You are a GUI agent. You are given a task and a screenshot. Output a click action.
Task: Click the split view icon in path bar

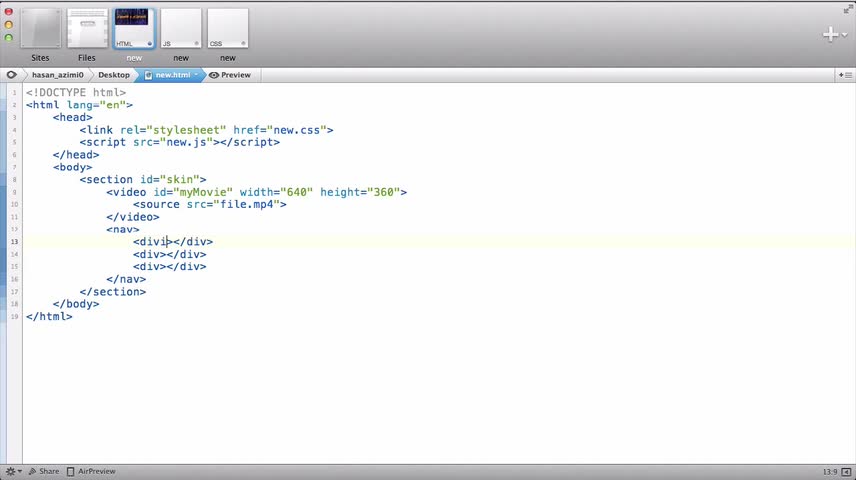click(x=846, y=75)
